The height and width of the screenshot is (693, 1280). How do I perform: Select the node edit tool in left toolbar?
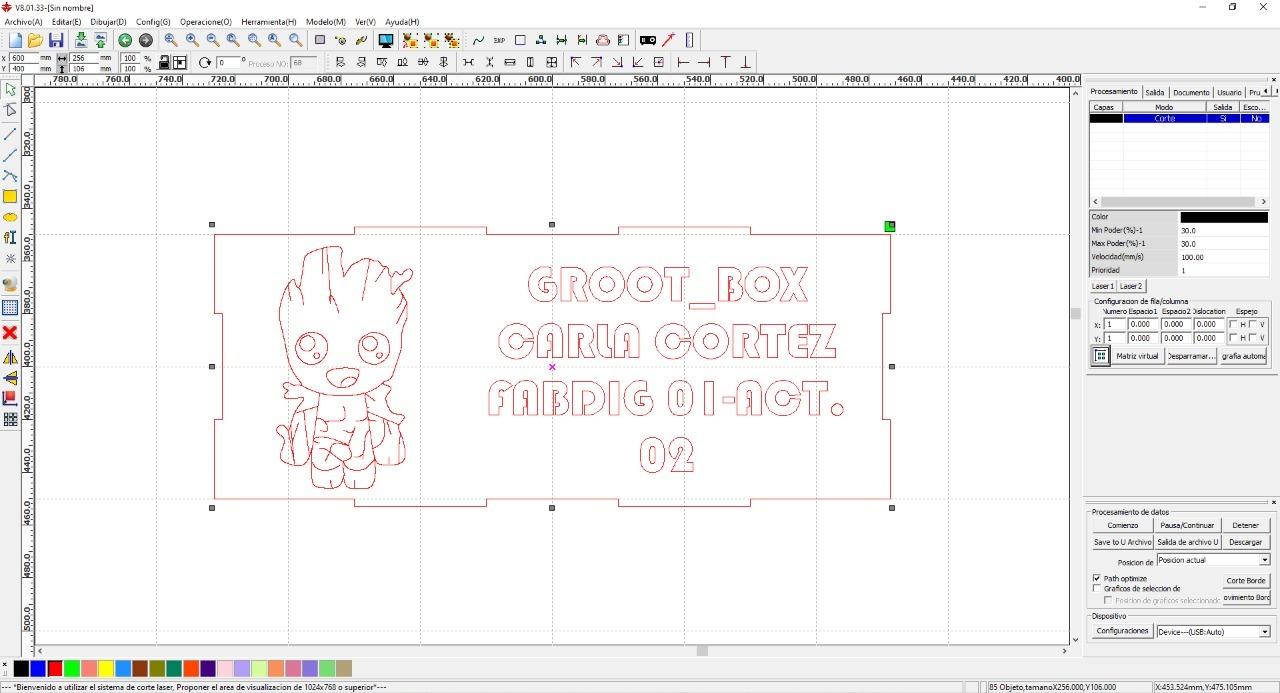click(x=10, y=110)
